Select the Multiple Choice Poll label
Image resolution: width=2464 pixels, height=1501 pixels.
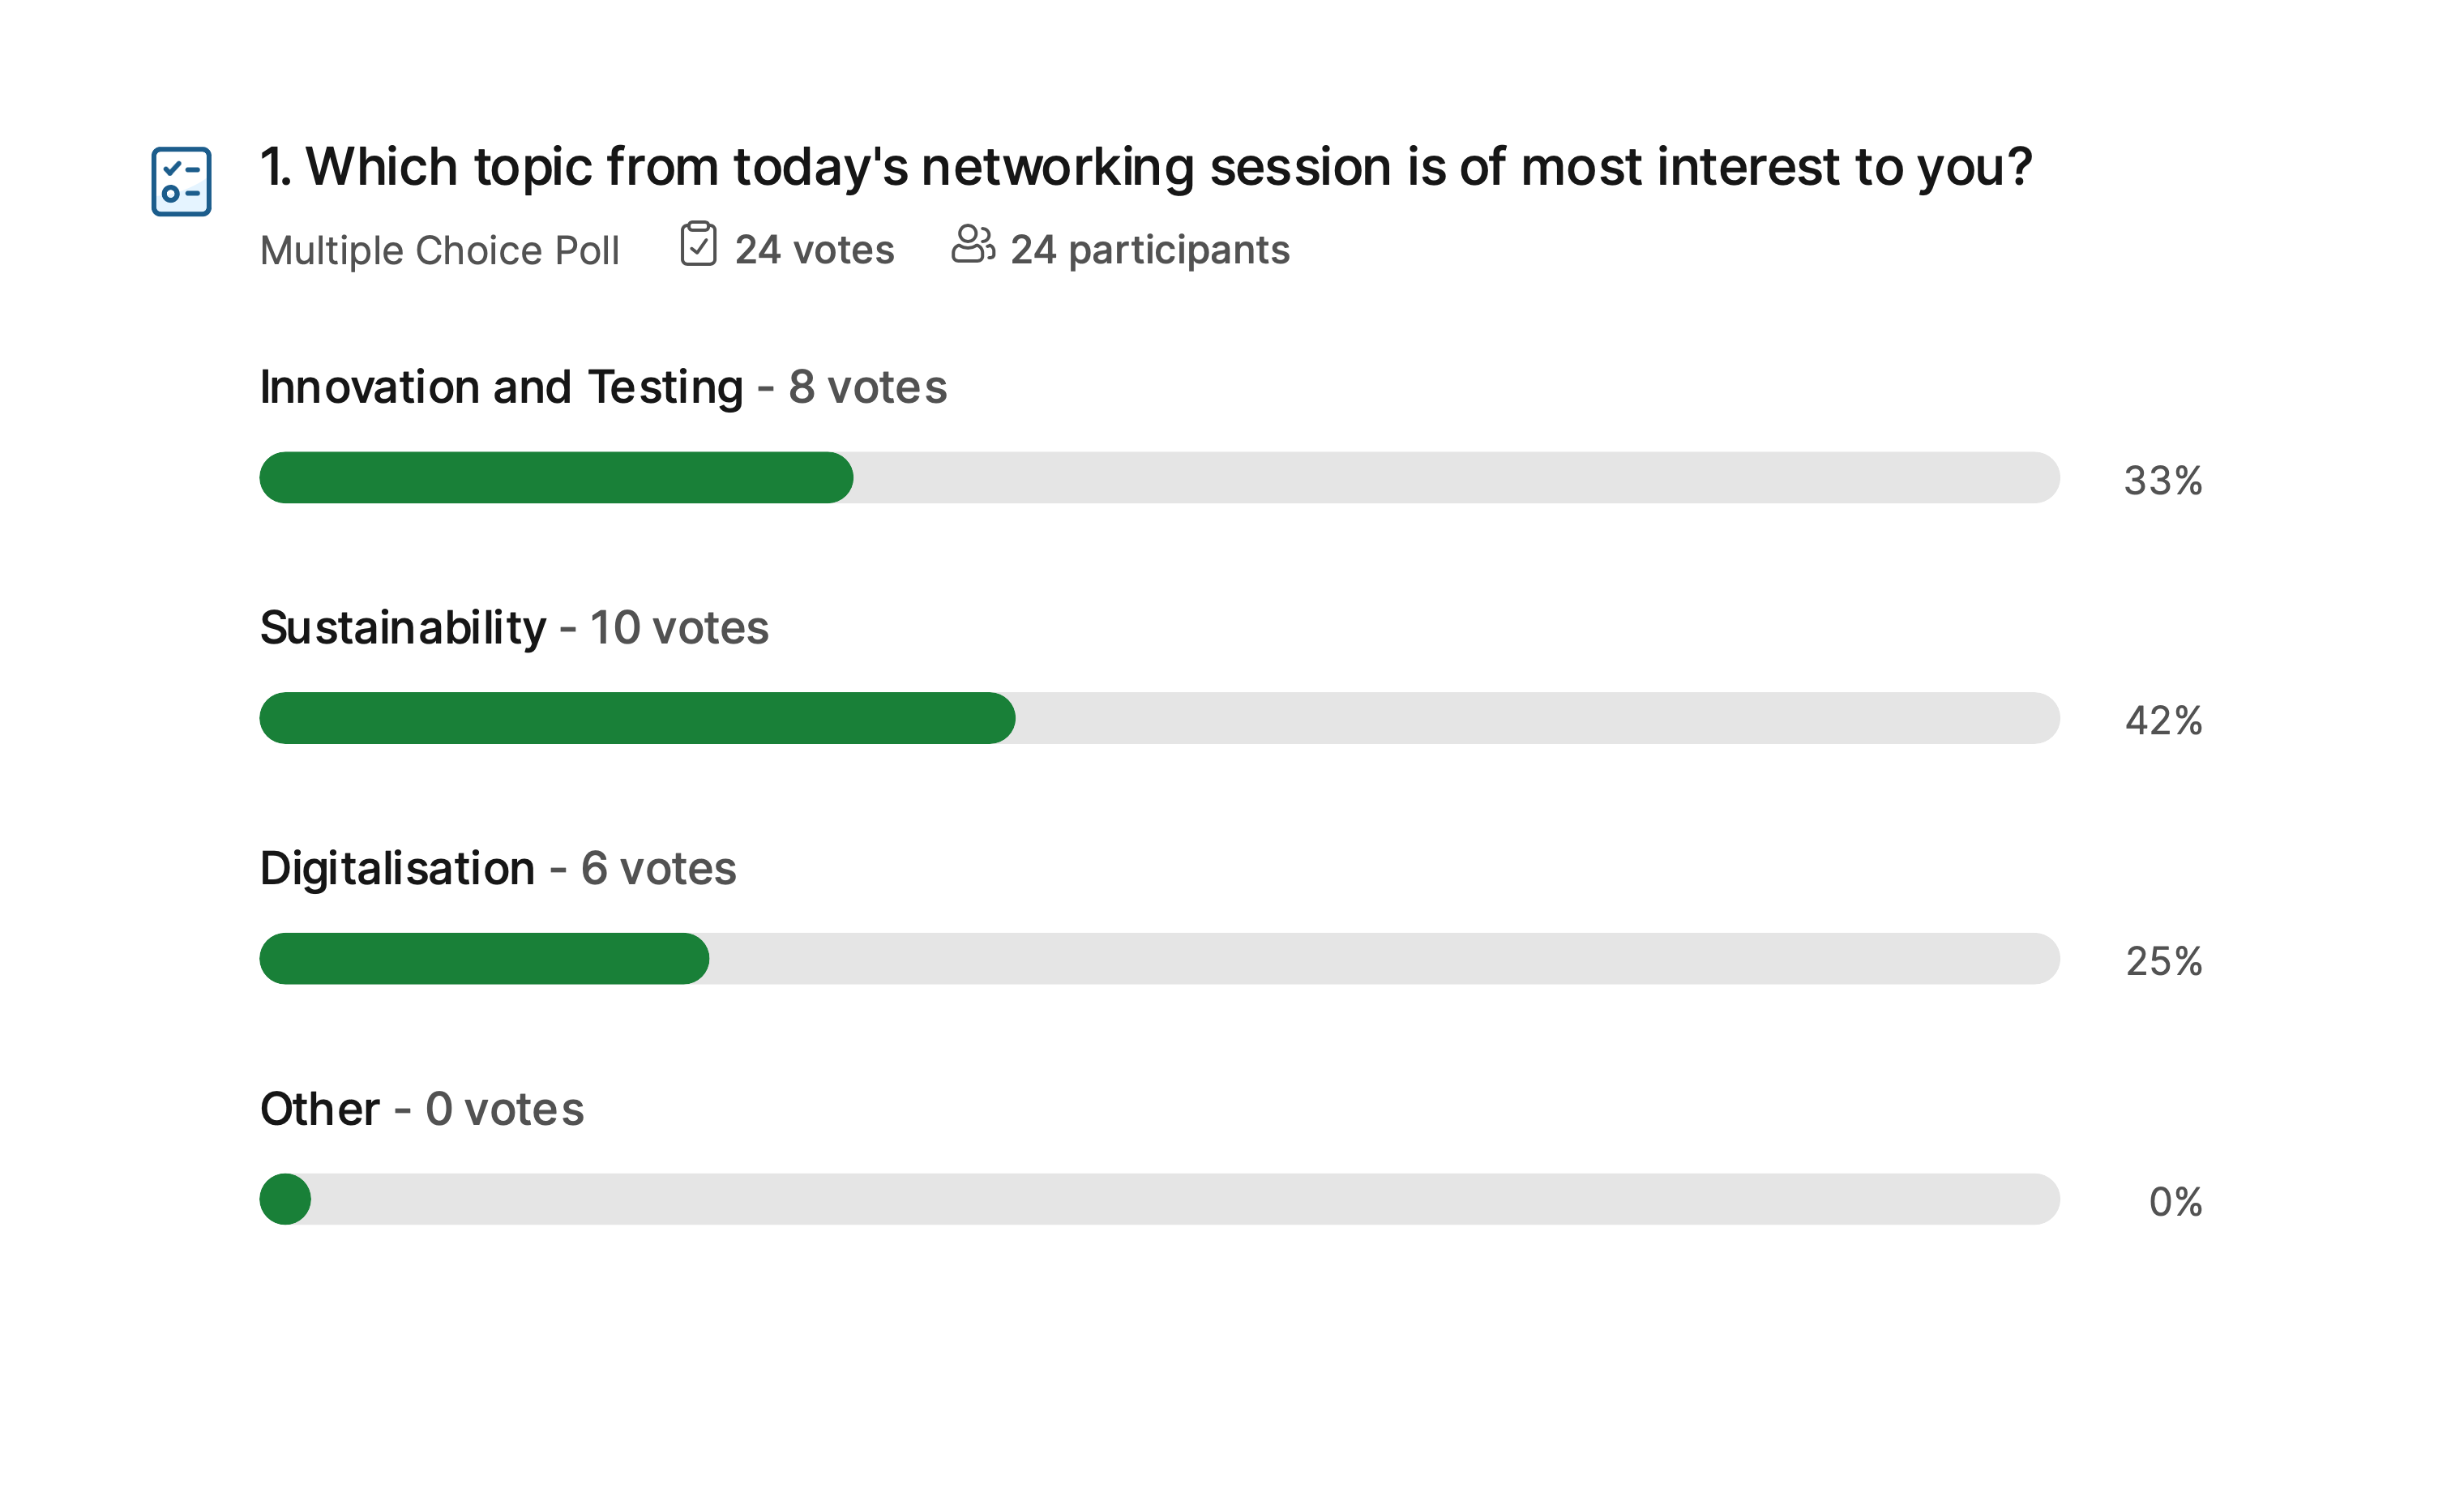click(439, 250)
